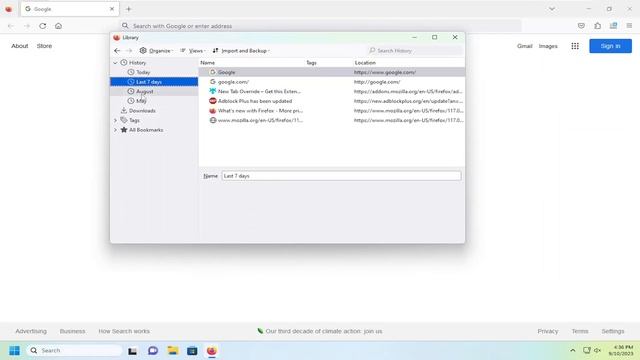This screenshot has height=360, width=640.
Task: Open the Organize menu in Library
Action: pos(156,51)
